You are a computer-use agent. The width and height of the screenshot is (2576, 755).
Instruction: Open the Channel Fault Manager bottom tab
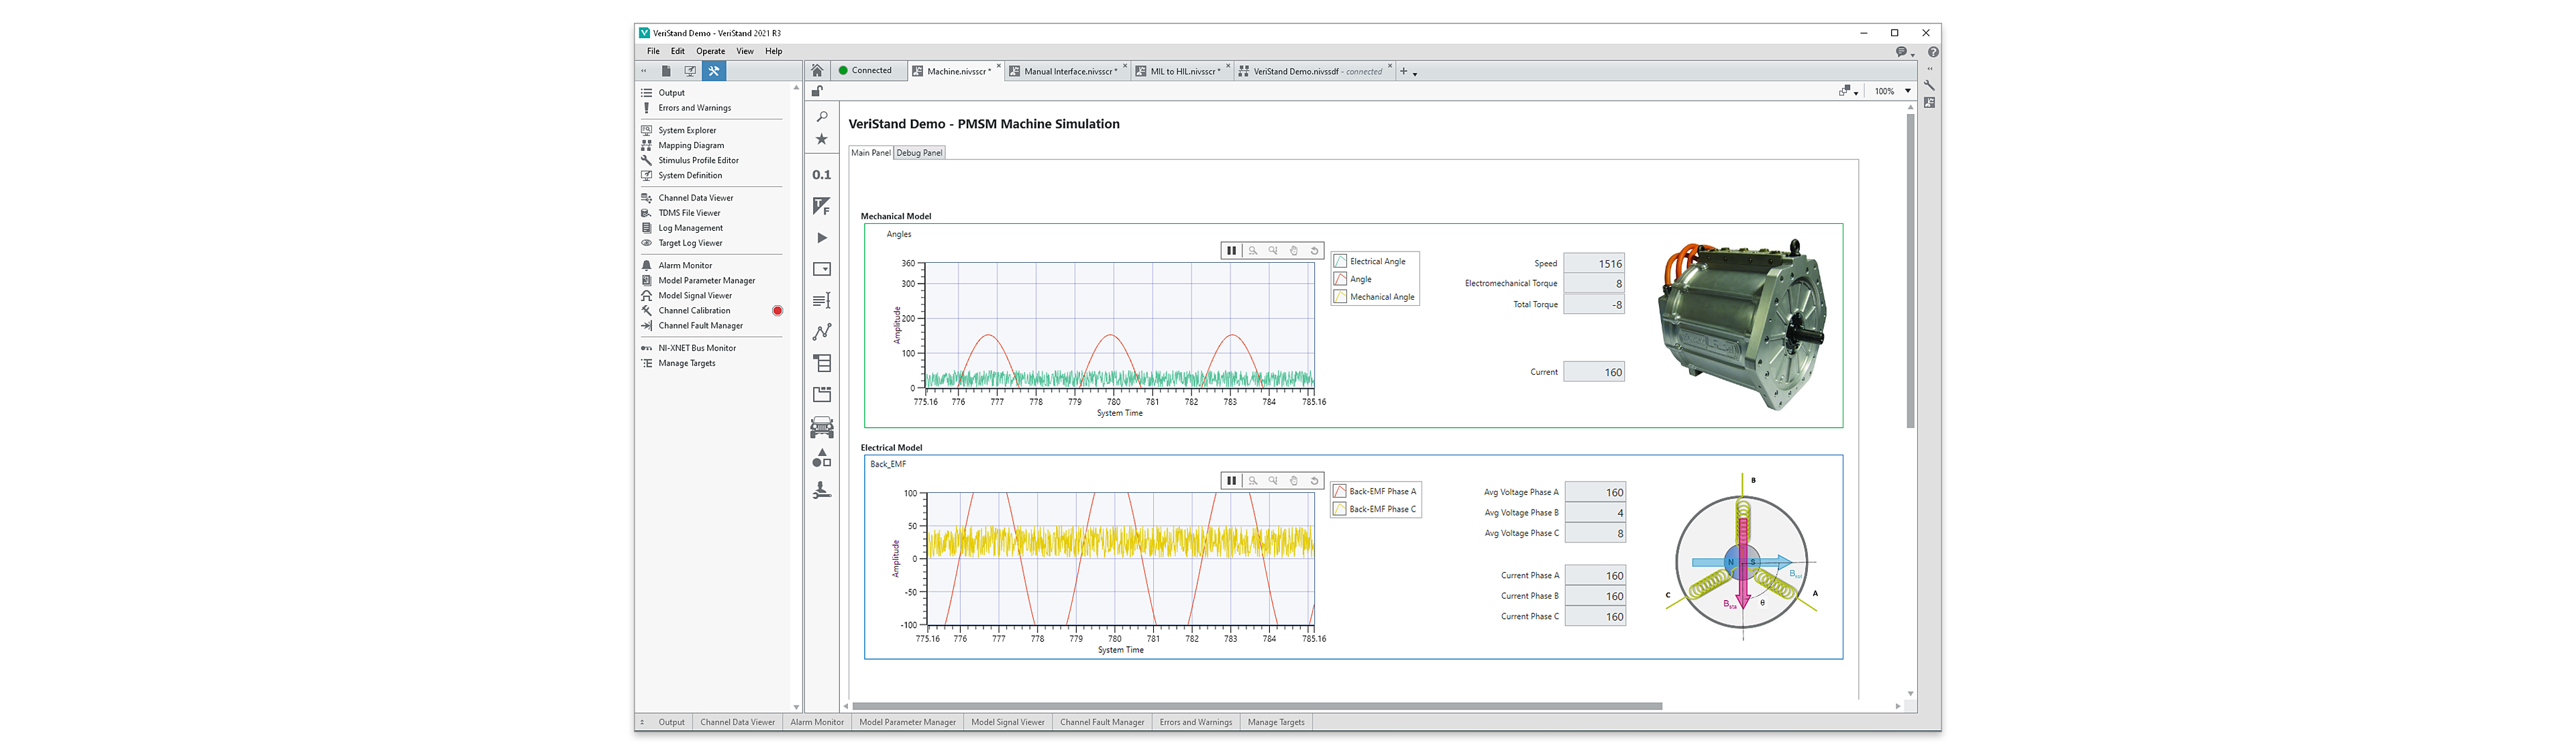point(1101,722)
